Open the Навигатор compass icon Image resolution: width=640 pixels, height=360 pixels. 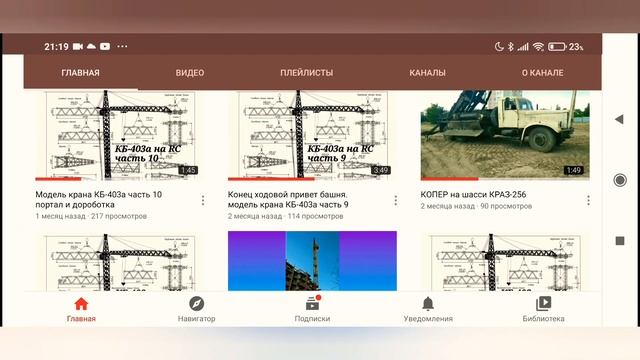point(196,304)
